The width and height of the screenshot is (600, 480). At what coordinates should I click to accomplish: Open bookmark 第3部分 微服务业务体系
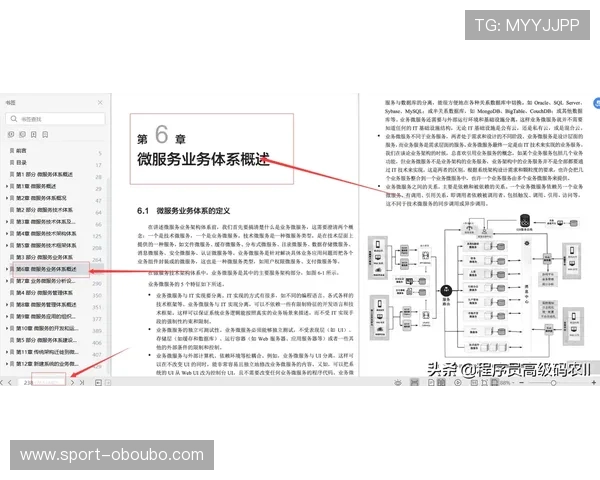tap(44, 257)
